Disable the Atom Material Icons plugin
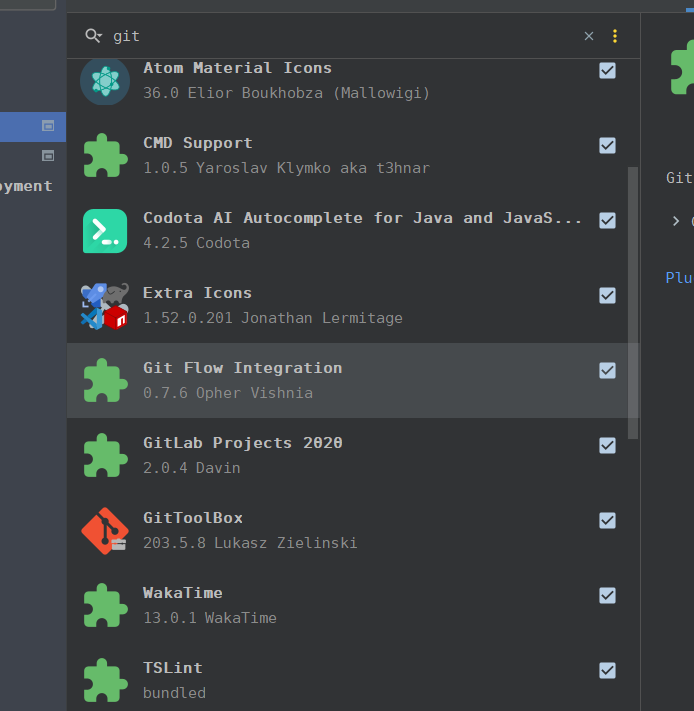Image resolution: width=694 pixels, height=711 pixels. tap(607, 71)
